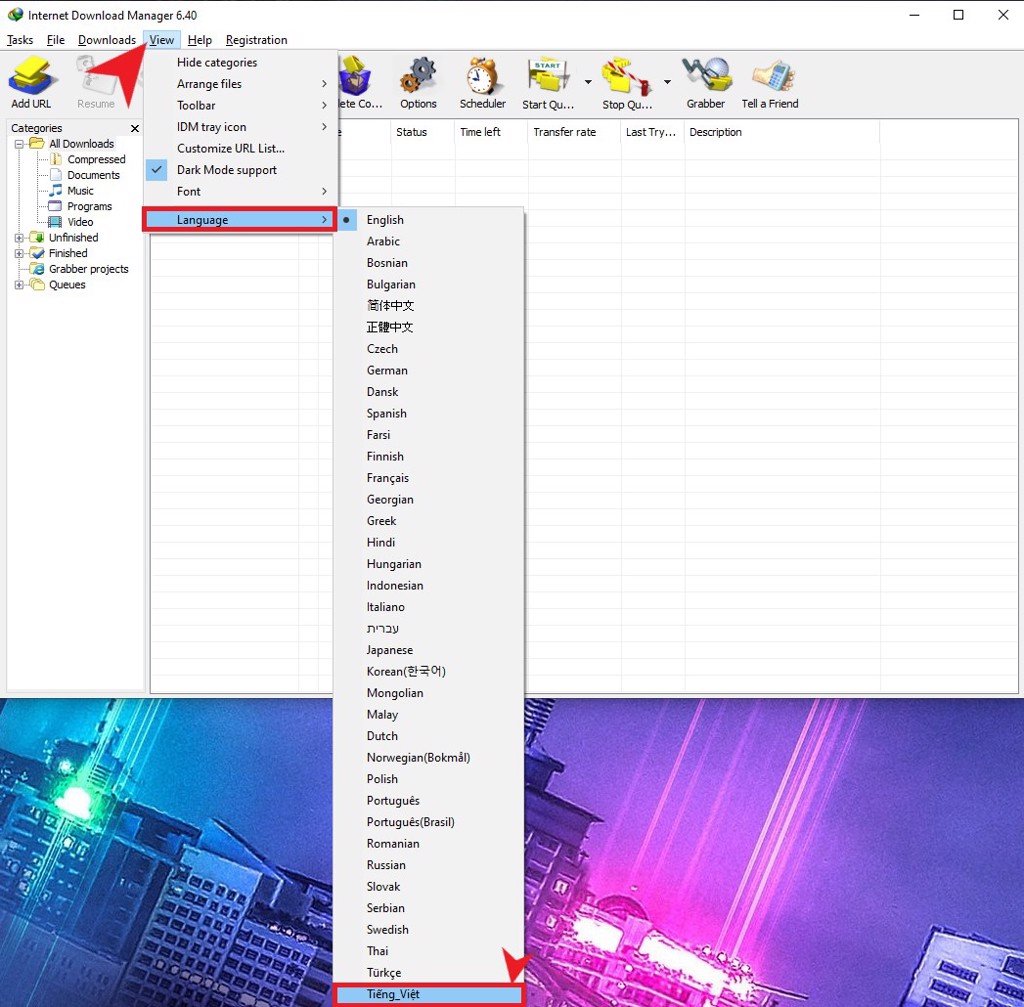1024x1007 pixels.
Task: Select Hindi language
Action: pos(428,542)
